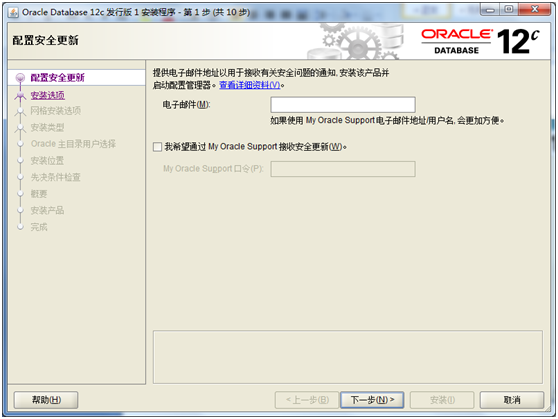The width and height of the screenshot is (558, 419).
Task: Open help with 帮助 button
Action: (x=46, y=400)
